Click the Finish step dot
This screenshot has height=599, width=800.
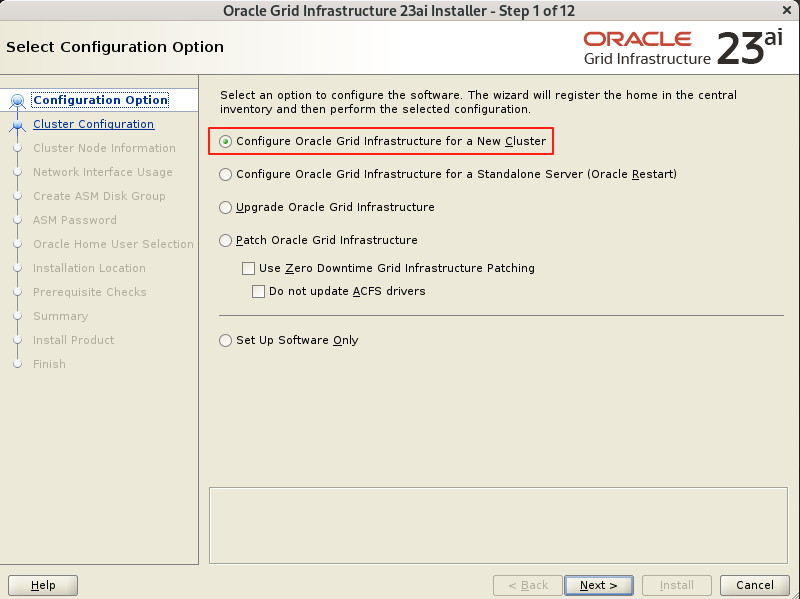[x=18, y=364]
